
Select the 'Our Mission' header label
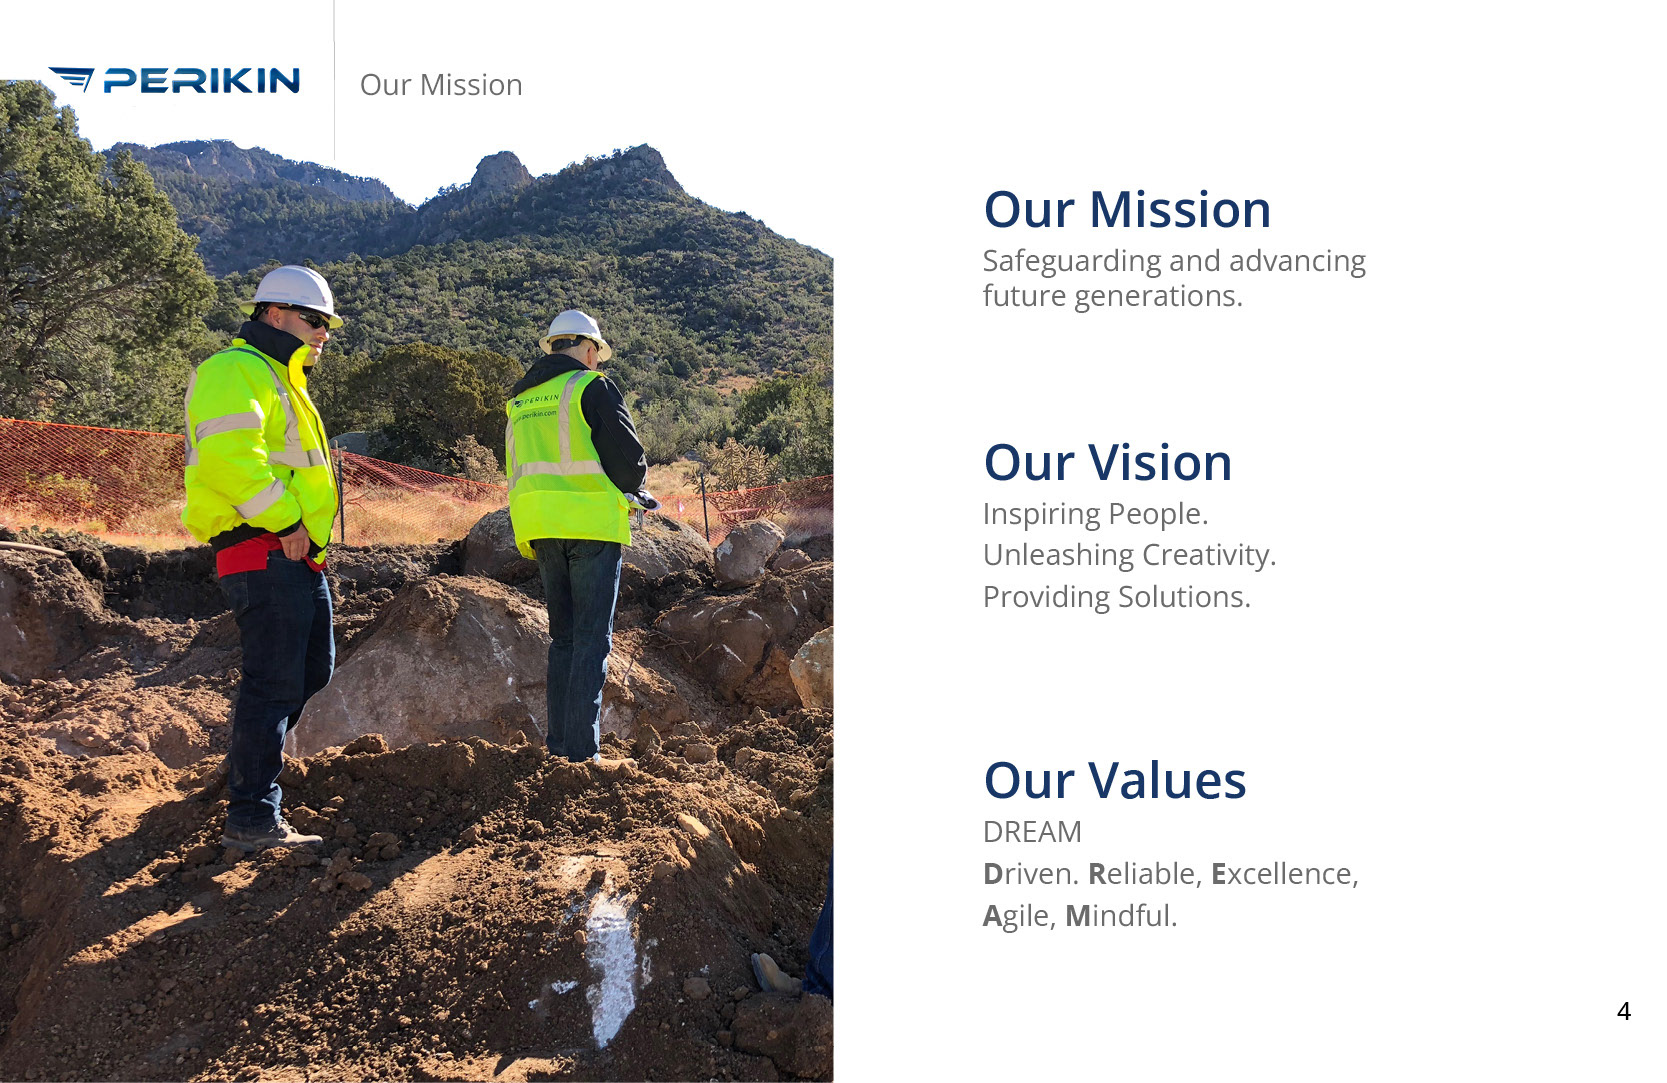(x=441, y=85)
